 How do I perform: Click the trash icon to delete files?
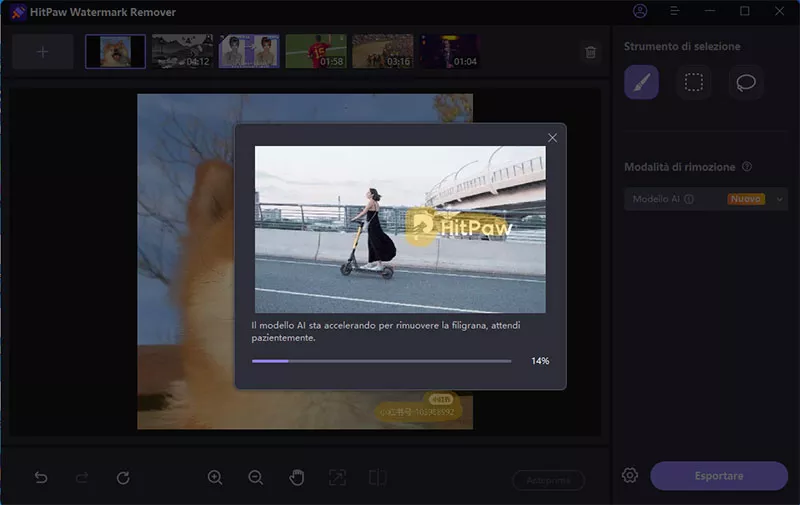click(590, 52)
